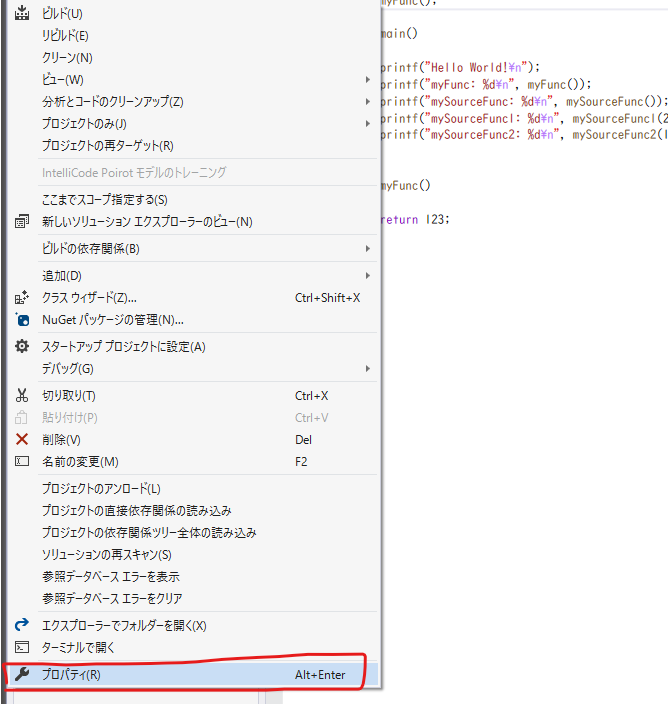The image size is (668, 704).
Task: Click the NuGet package manager icon
Action: click(x=22, y=319)
